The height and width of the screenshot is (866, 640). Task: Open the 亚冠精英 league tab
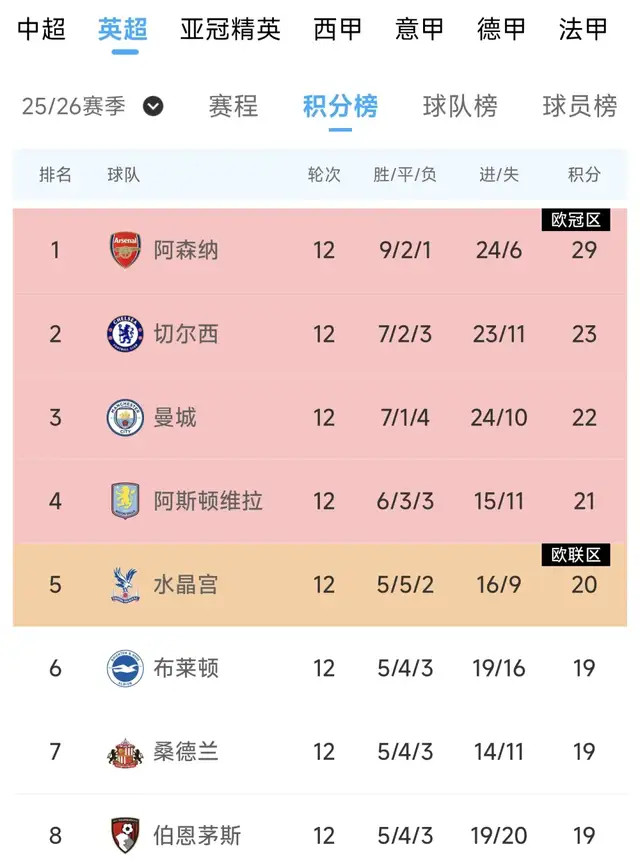click(231, 29)
